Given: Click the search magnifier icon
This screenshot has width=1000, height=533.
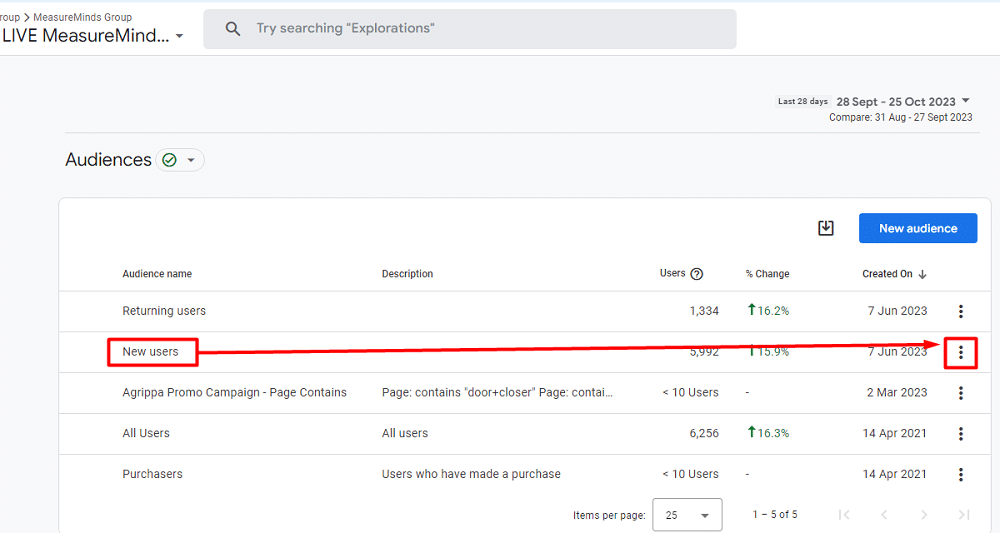Looking at the screenshot, I should pos(233,29).
